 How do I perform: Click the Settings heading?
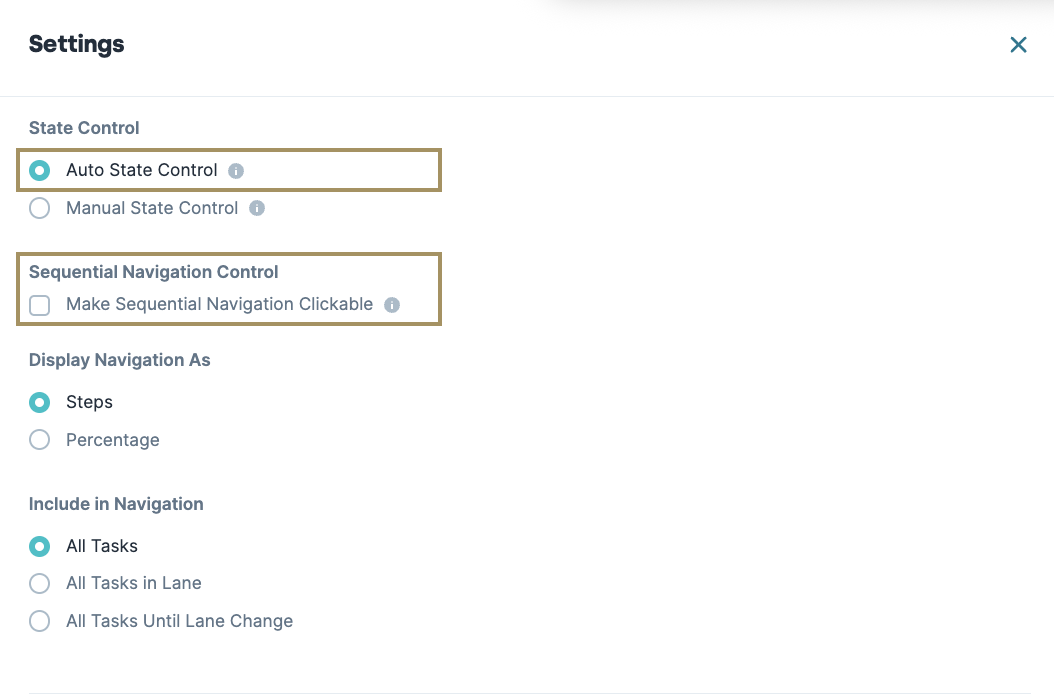pos(76,44)
